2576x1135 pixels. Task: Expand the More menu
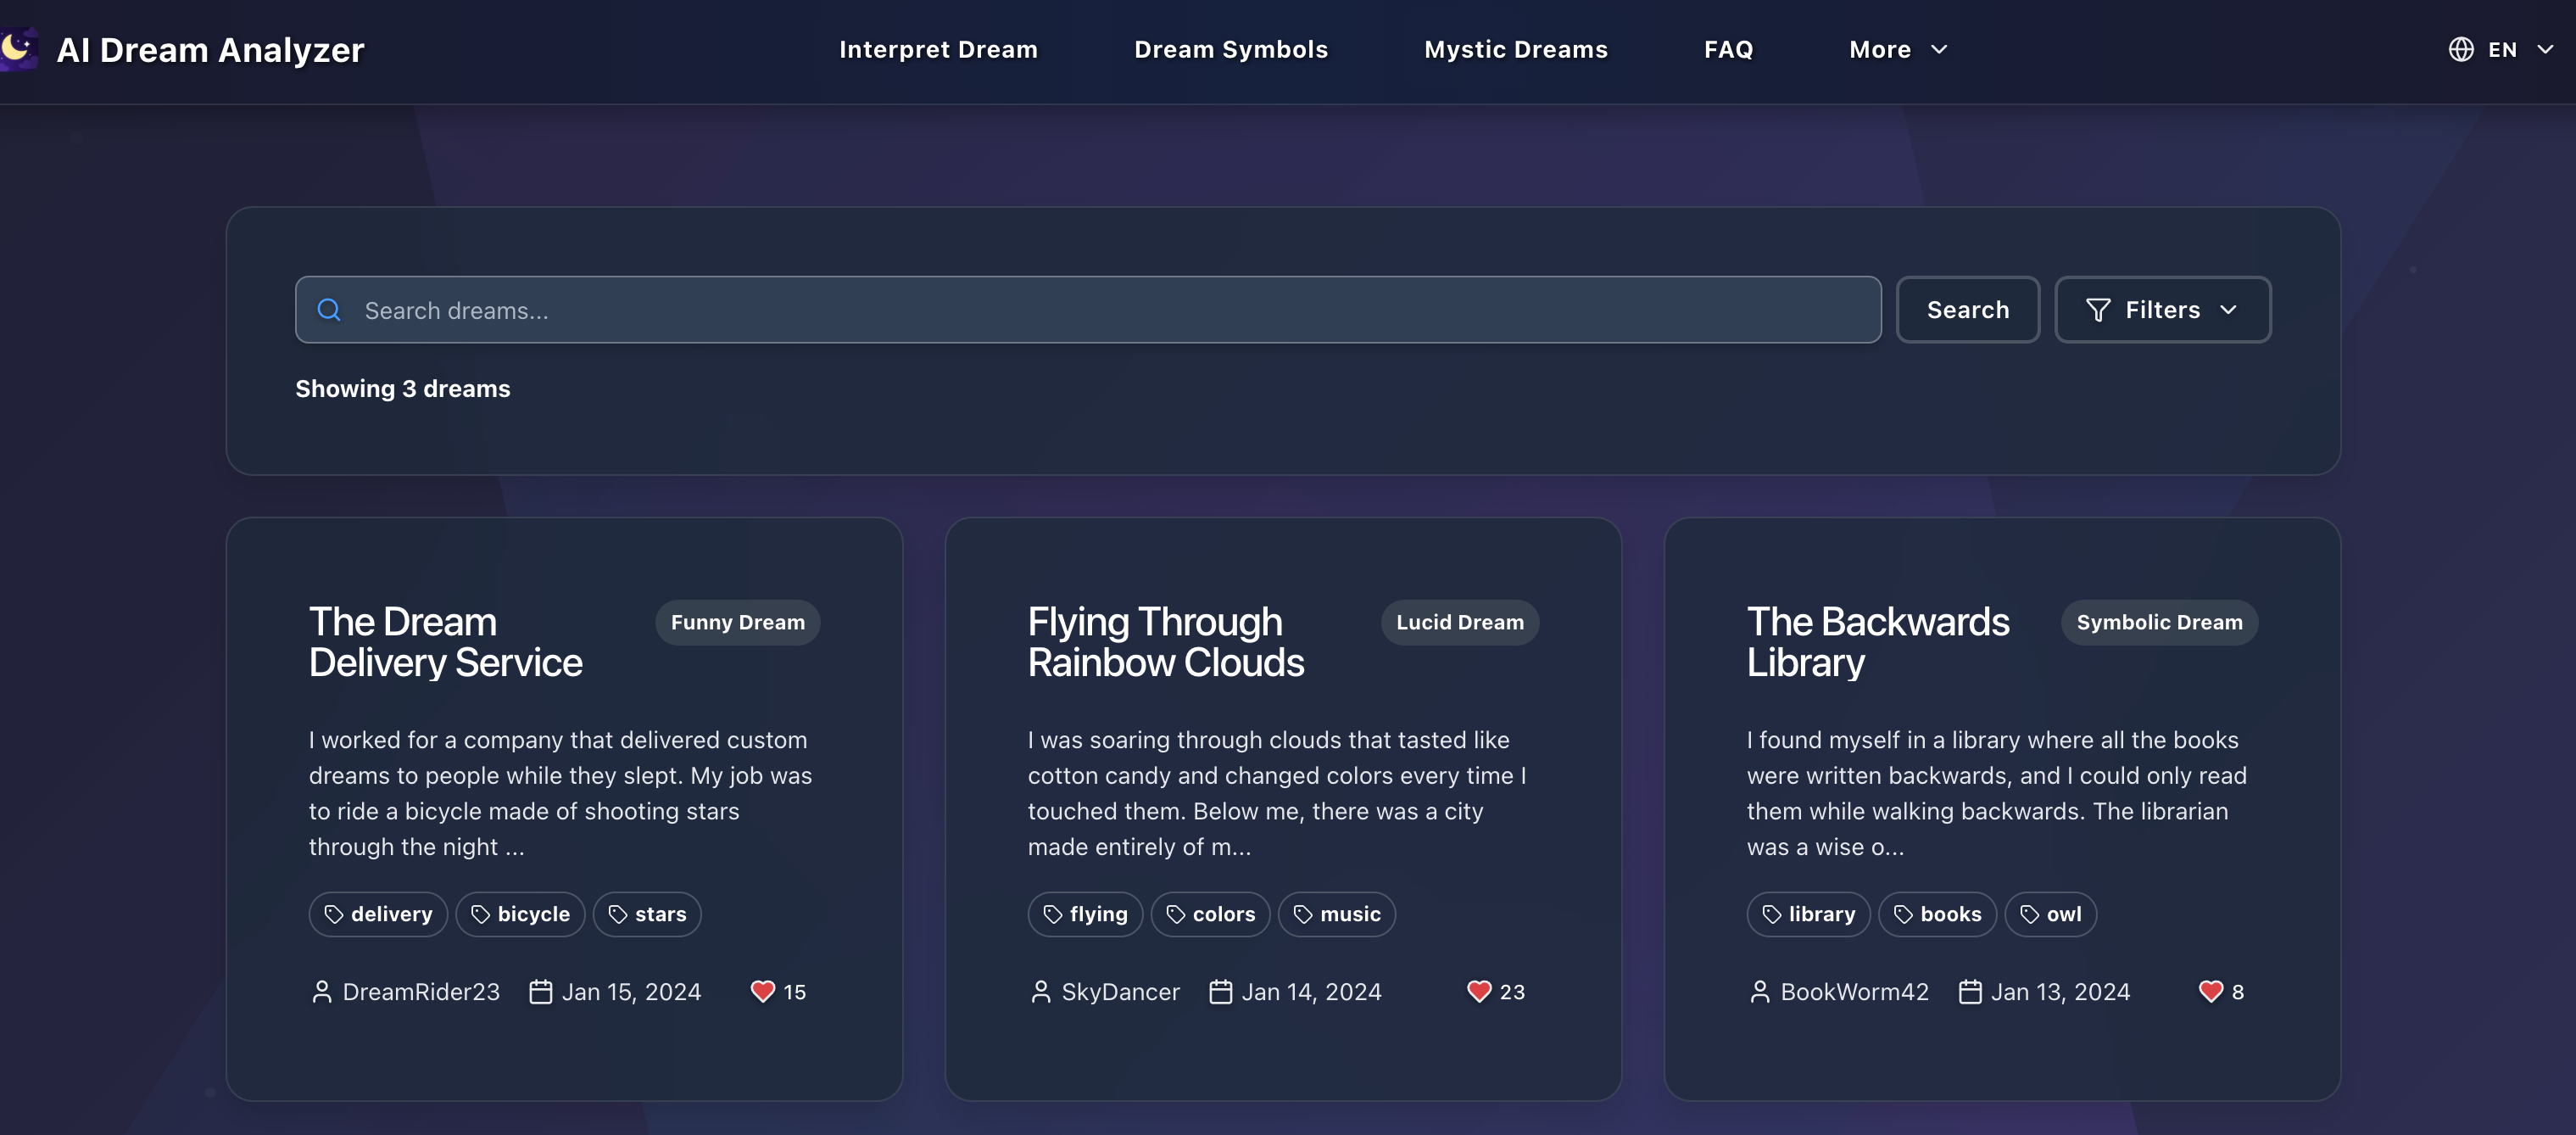click(x=1898, y=49)
